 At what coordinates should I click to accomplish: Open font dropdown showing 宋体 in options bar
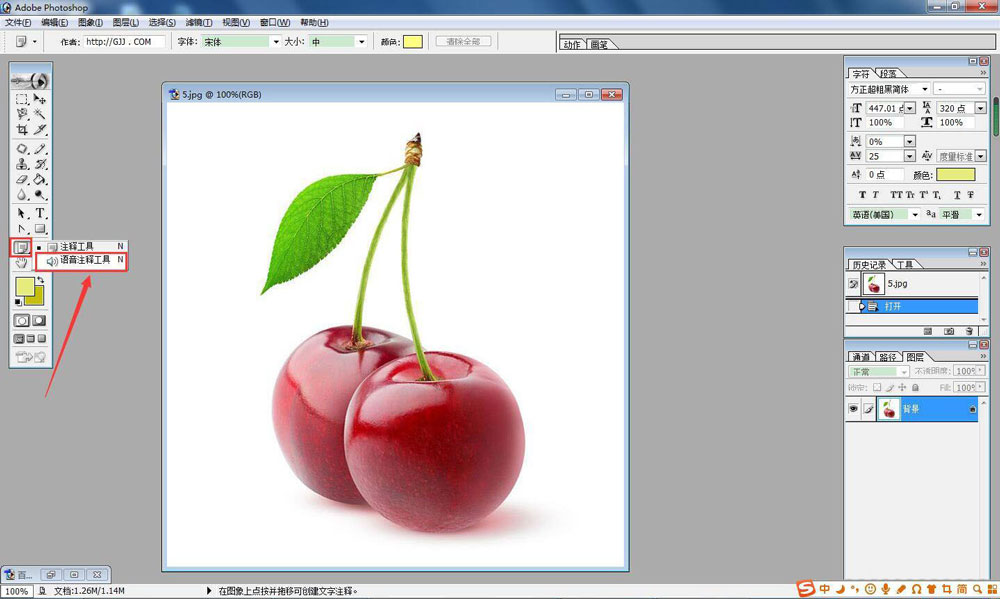pyautogui.click(x=276, y=41)
